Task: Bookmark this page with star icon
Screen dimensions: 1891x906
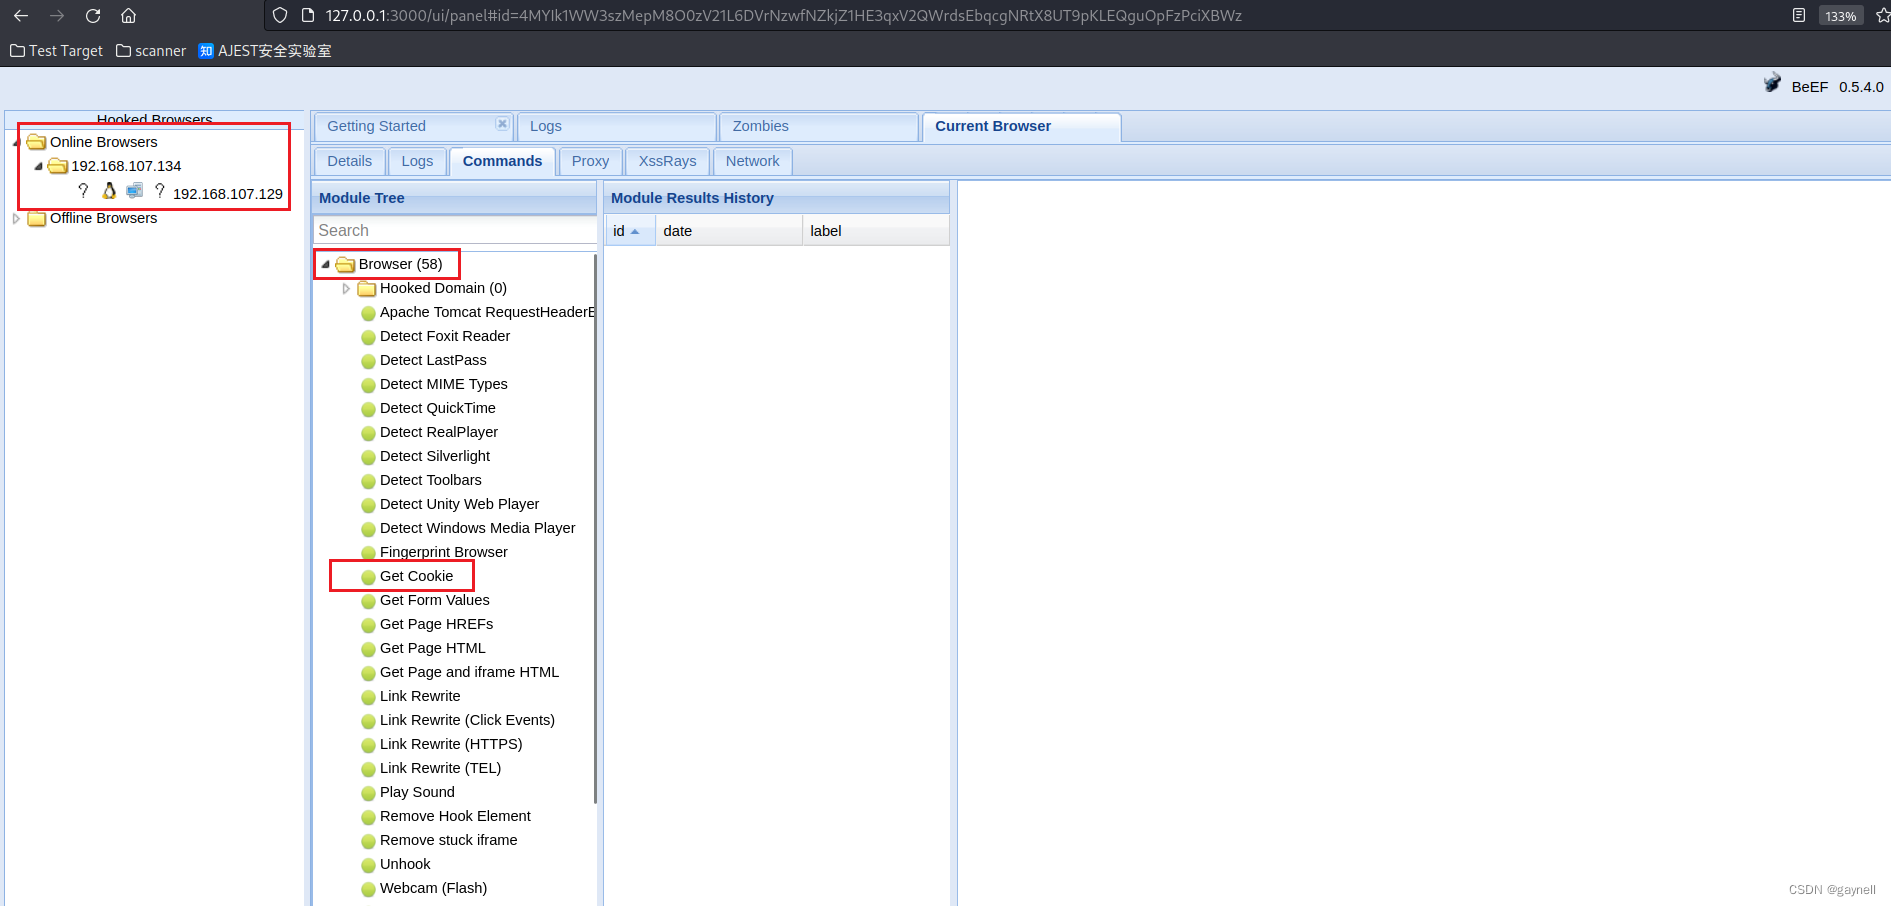Action: point(1882,16)
